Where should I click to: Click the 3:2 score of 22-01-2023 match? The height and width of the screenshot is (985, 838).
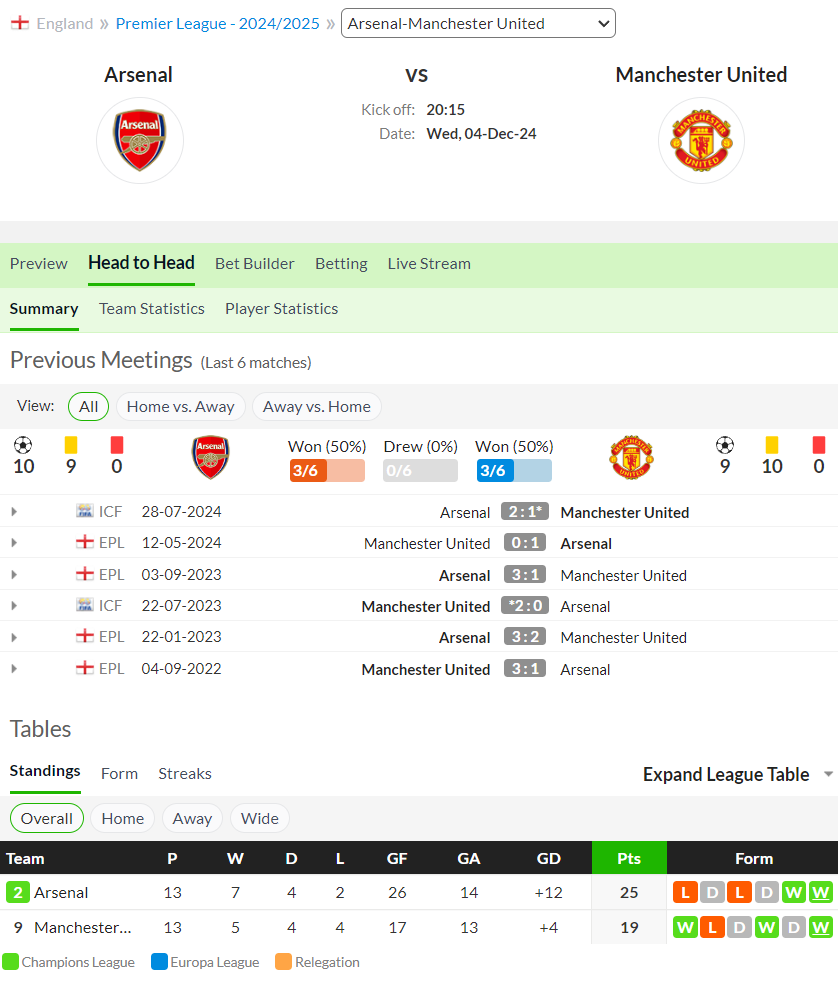click(525, 637)
